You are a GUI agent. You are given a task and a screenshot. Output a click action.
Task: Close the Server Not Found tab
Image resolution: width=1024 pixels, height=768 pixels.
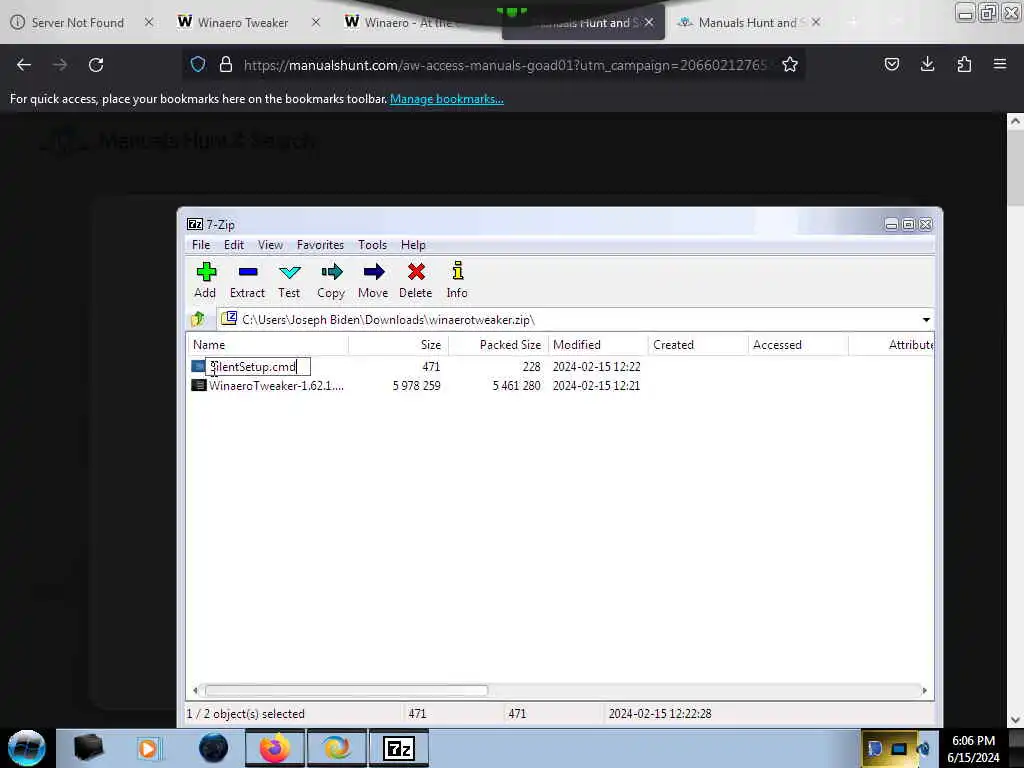[x=149, y=22]
